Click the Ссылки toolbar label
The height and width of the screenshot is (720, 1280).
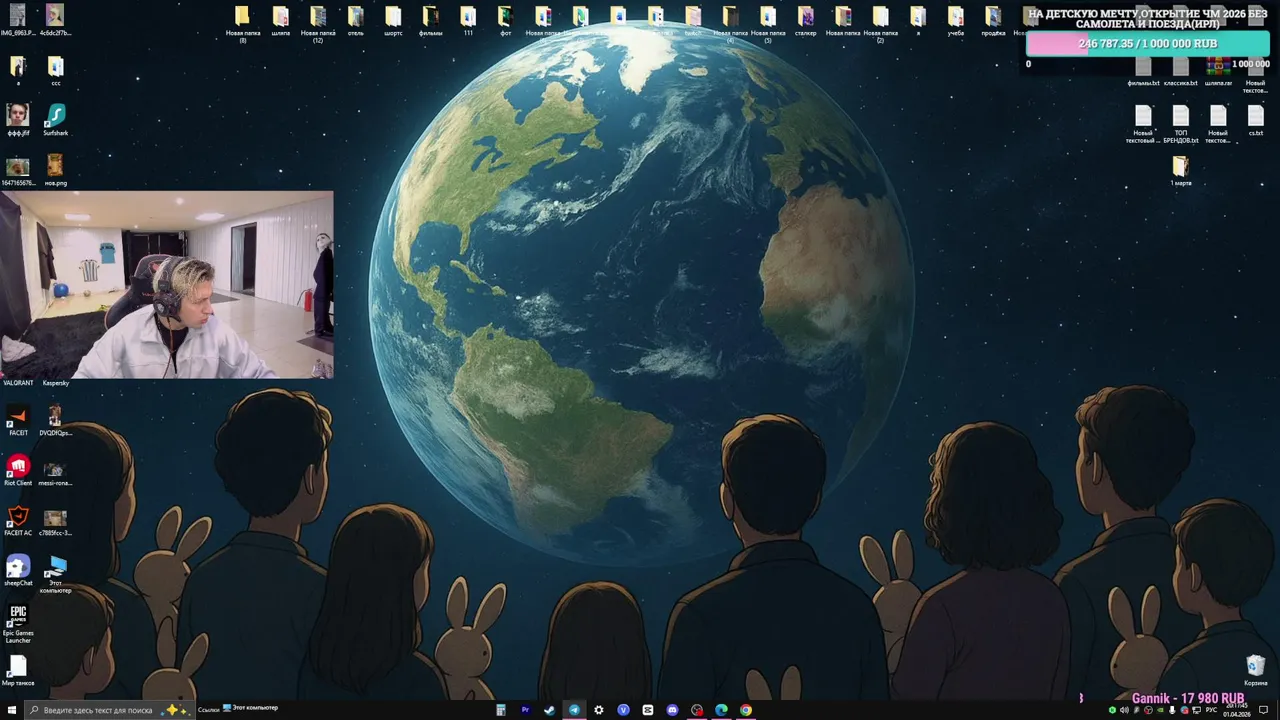[208, 709]
